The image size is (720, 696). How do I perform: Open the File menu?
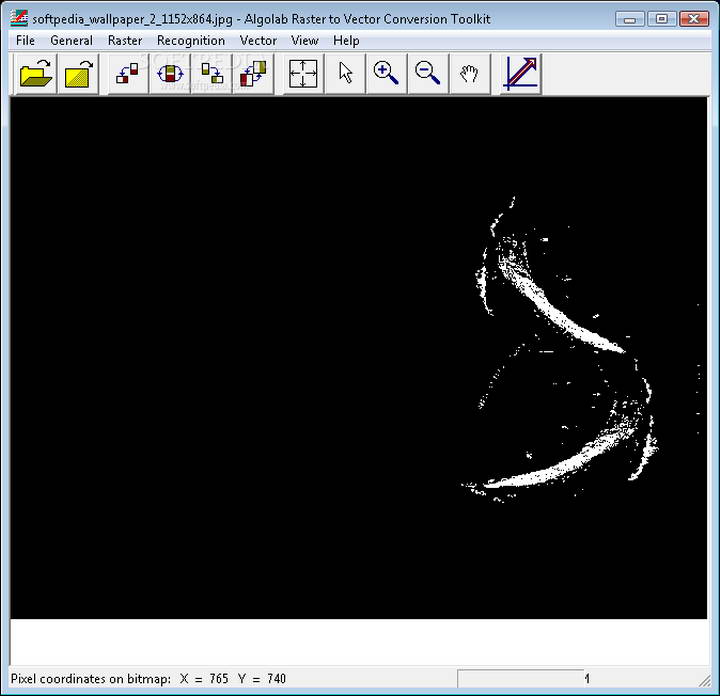pos(25,40)
